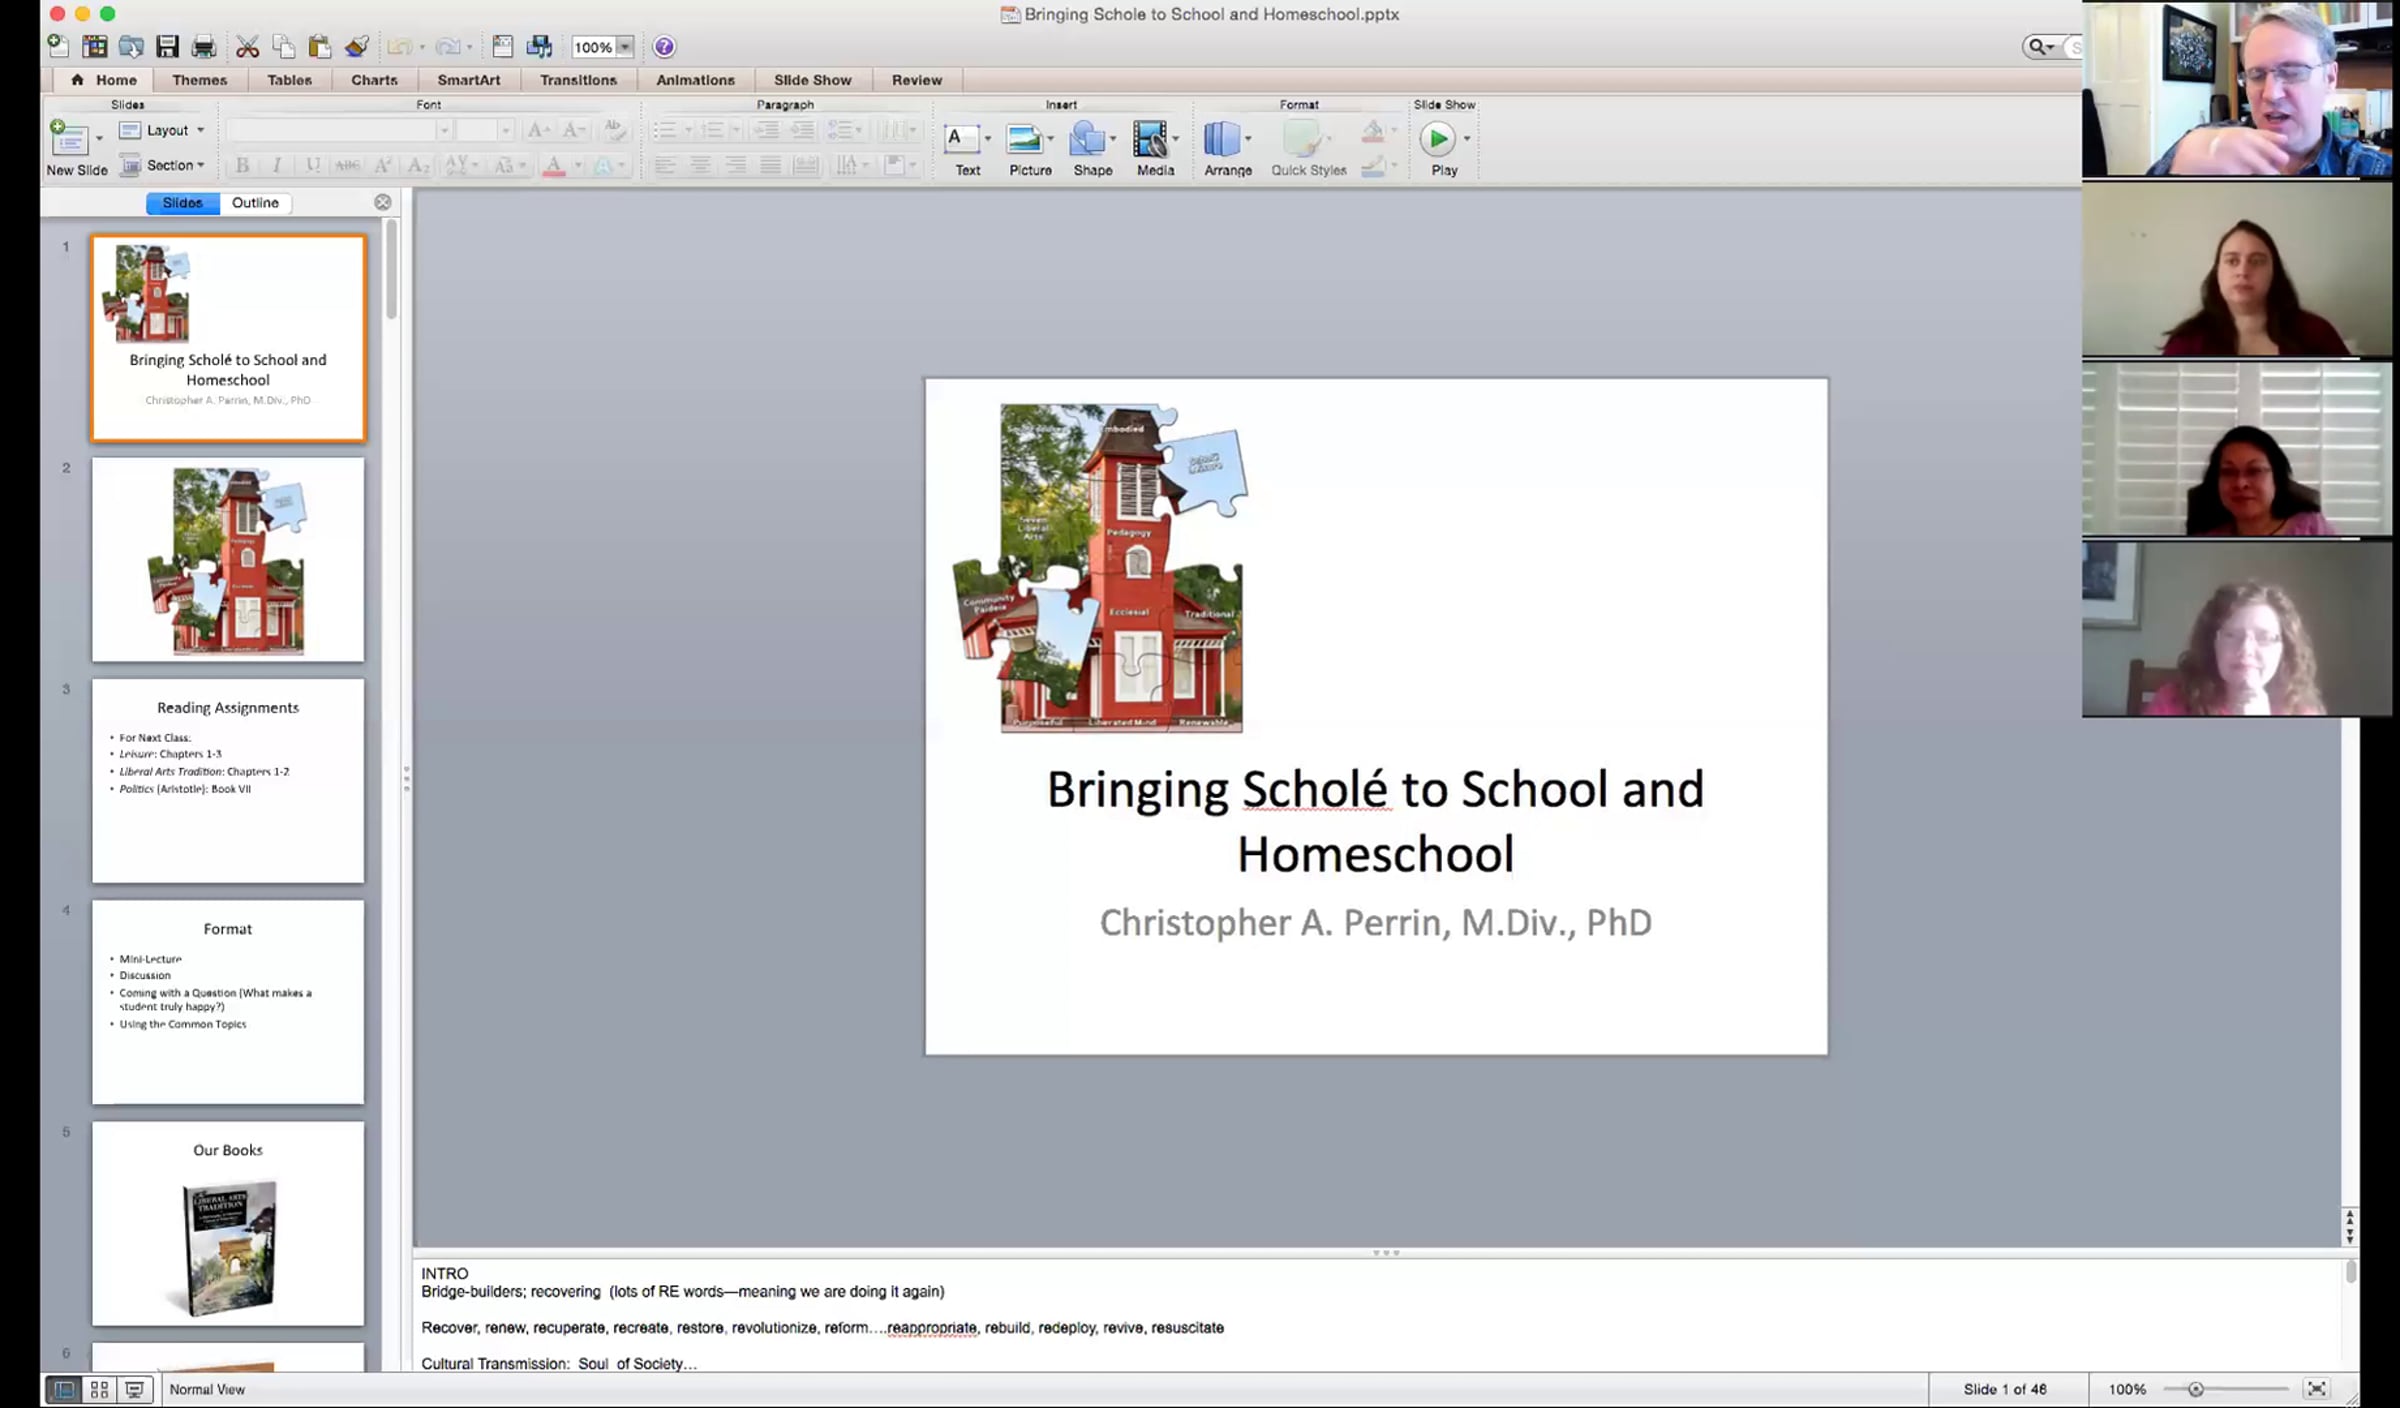This screenshot has width=2400, height=1408.
Task: Click the slide sections toggle icon beside standard toolbar
Action: pos(503,46)
